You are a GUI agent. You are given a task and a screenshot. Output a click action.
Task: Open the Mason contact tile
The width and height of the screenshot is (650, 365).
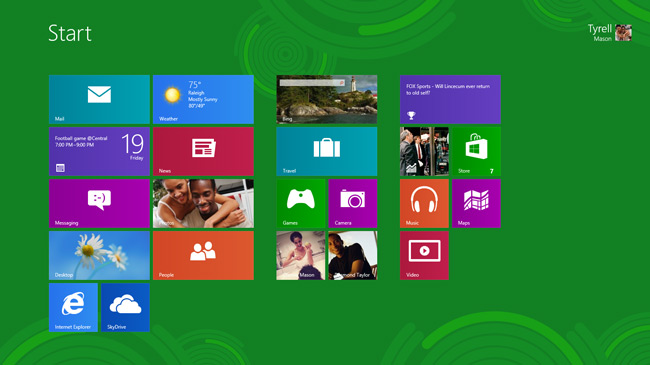pyautogui.click(x=301, y=256)
